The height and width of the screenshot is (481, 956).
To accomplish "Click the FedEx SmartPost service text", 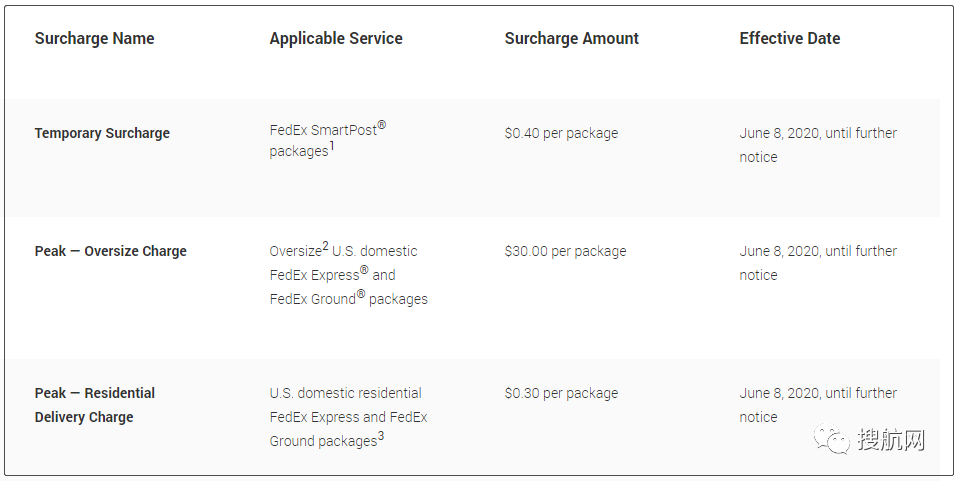I will (327, 130).
